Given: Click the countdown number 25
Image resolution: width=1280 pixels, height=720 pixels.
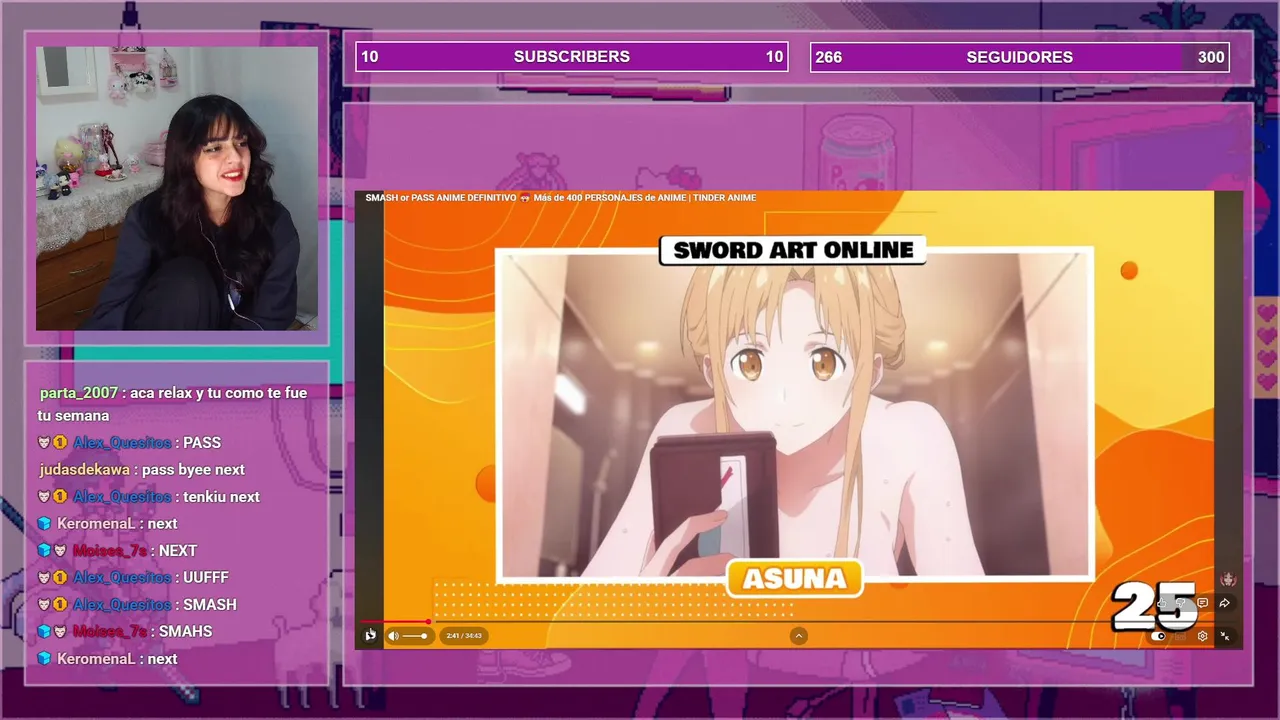Looking at the screenshot, I should tap(1154, 606).
